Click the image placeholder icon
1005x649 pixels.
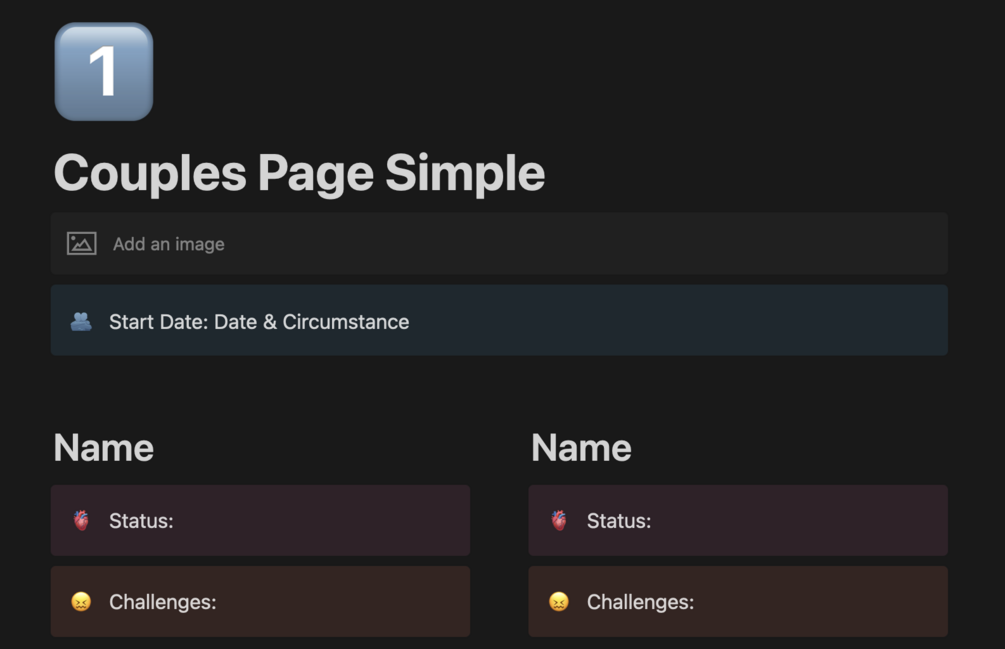82,244
